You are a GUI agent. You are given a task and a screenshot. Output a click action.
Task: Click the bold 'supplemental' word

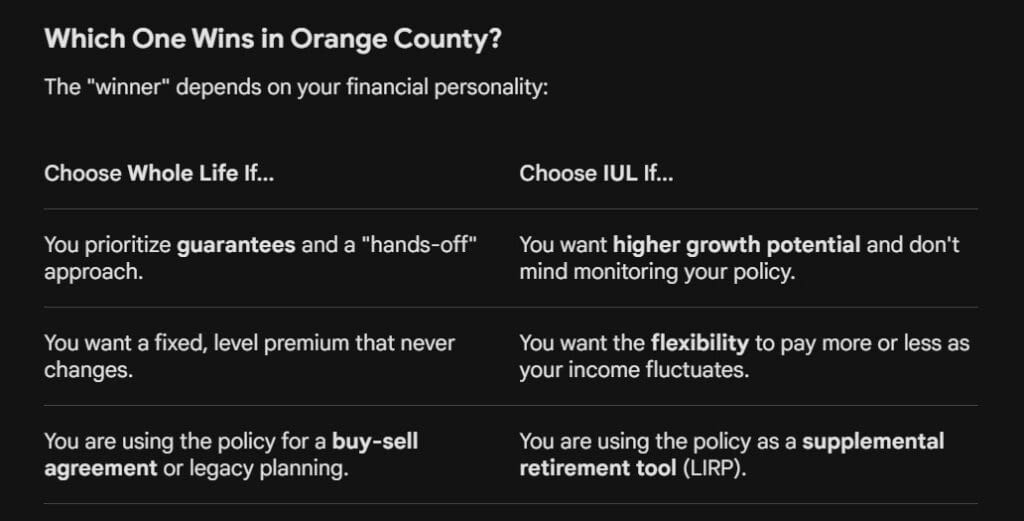pyautogui.click(x=873, y=441)
